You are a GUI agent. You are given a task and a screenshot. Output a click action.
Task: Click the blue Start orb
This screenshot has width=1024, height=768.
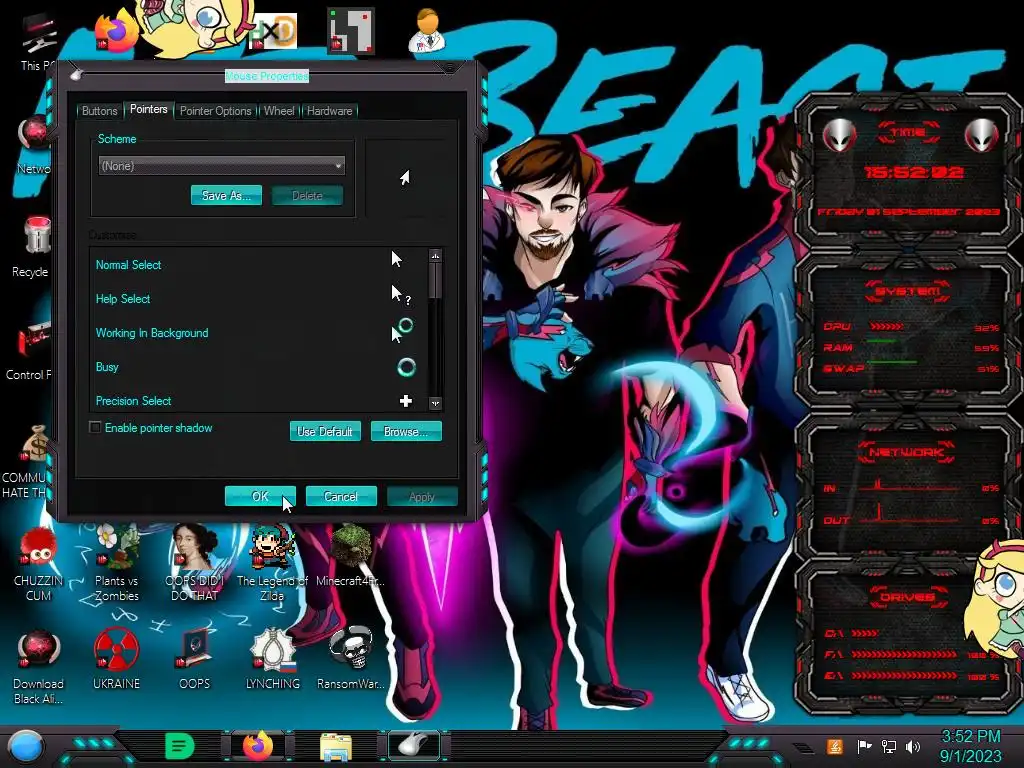(25, 746)
